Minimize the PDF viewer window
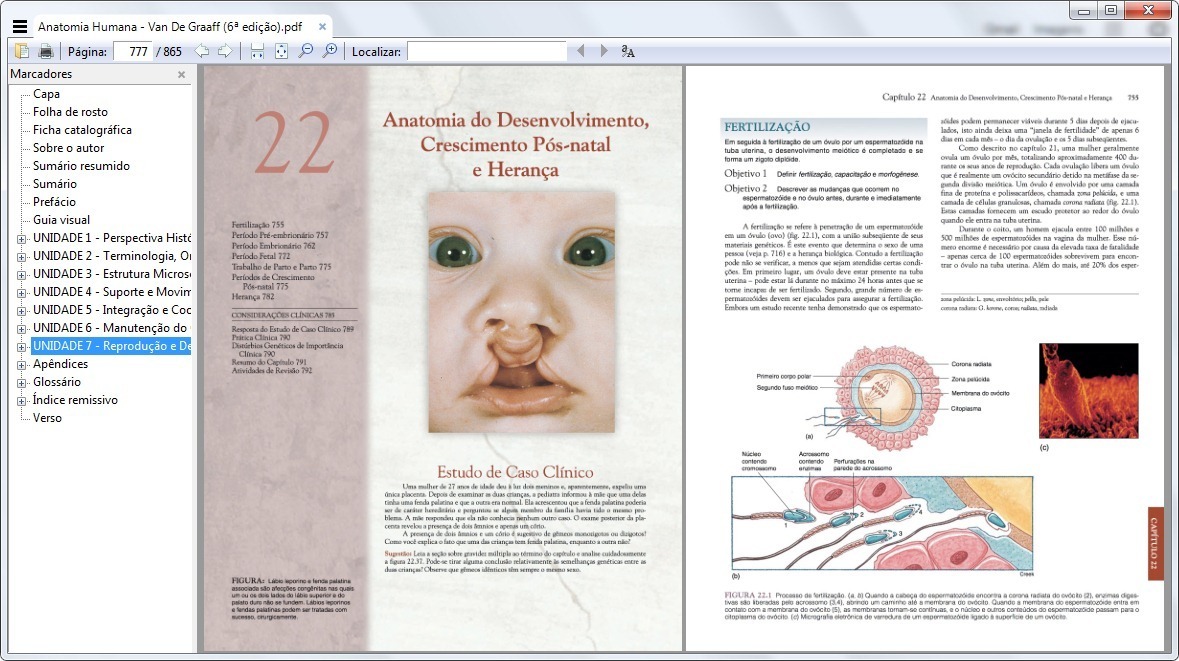The width and height of the screenshot is (1179, 661). (1084, 11)
